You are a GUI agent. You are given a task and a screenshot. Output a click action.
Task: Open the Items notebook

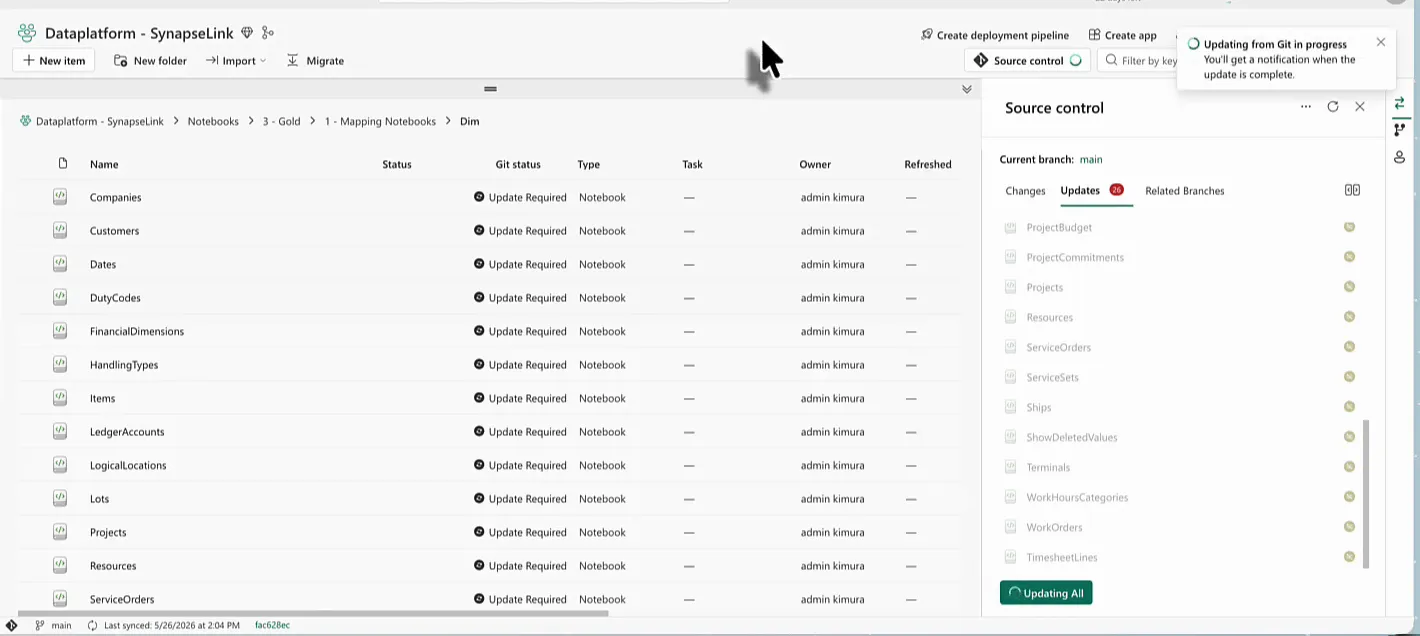(102, 398)
